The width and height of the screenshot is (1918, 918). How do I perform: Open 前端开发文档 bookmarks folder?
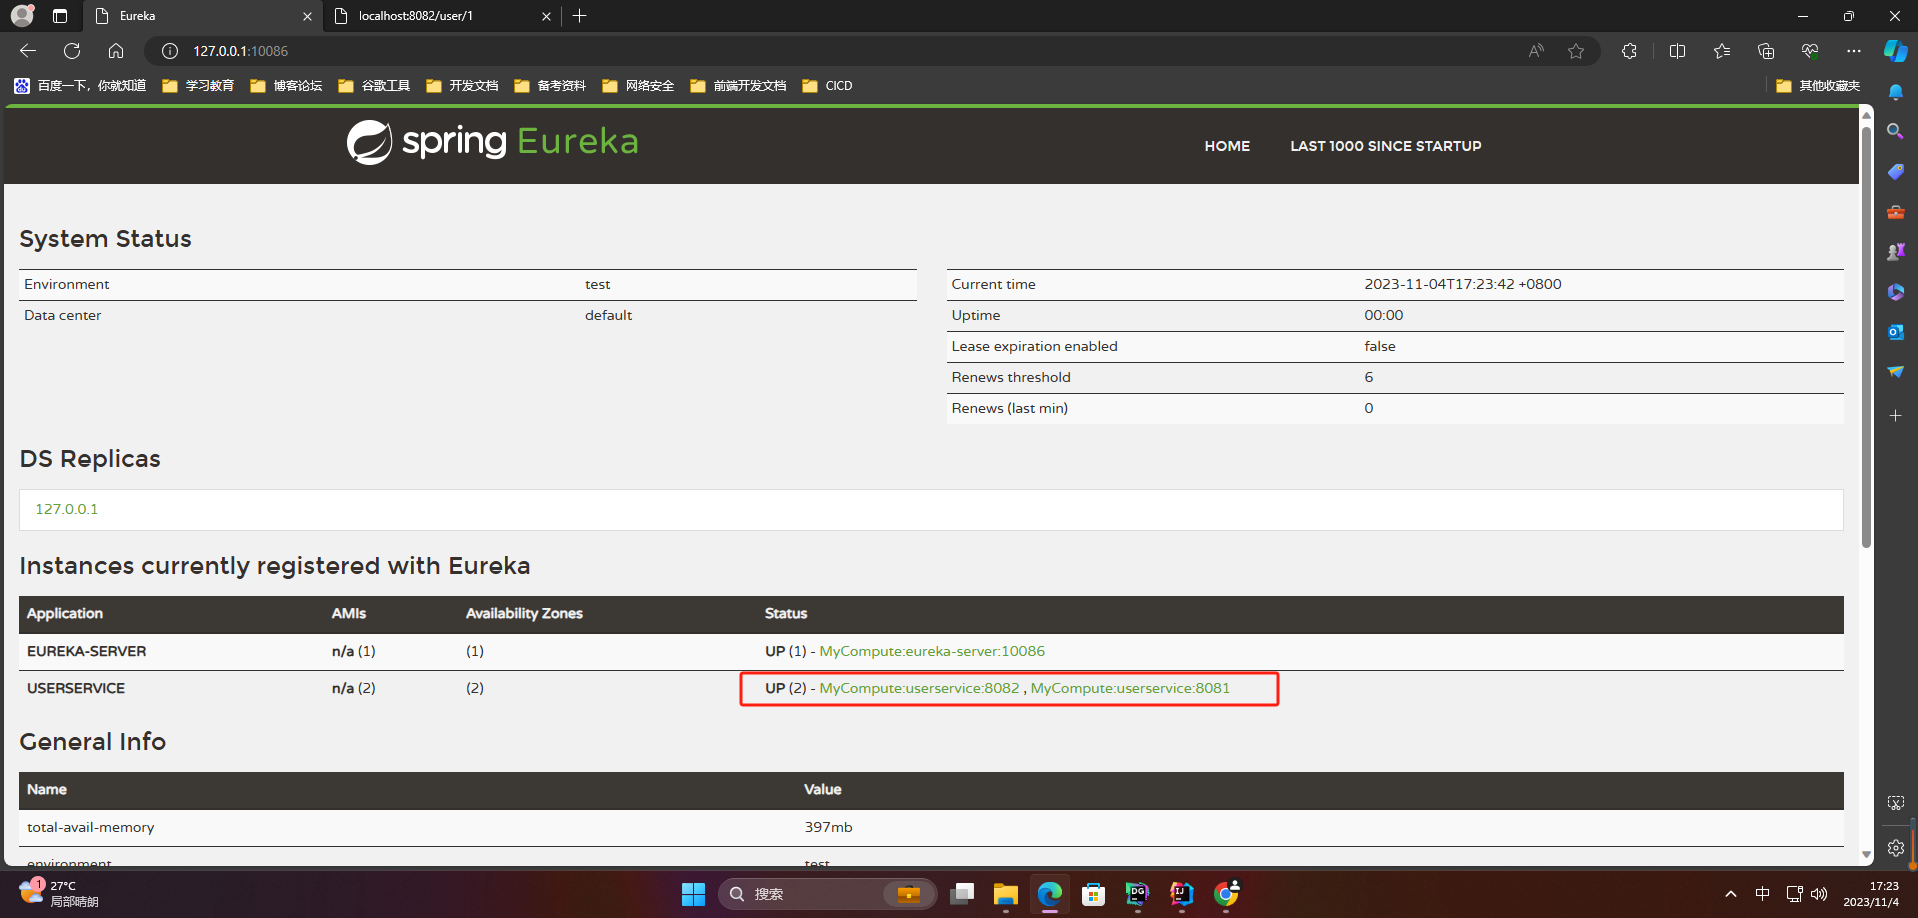[x=738, y=86]
